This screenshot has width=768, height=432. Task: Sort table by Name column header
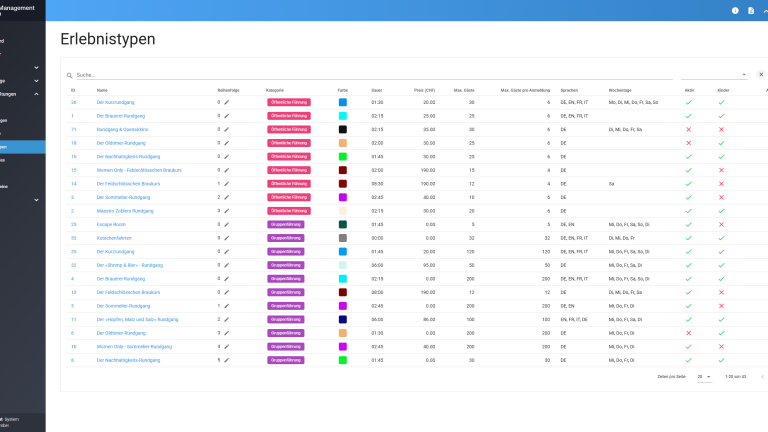pyautogui.click(x=102, y=90)
